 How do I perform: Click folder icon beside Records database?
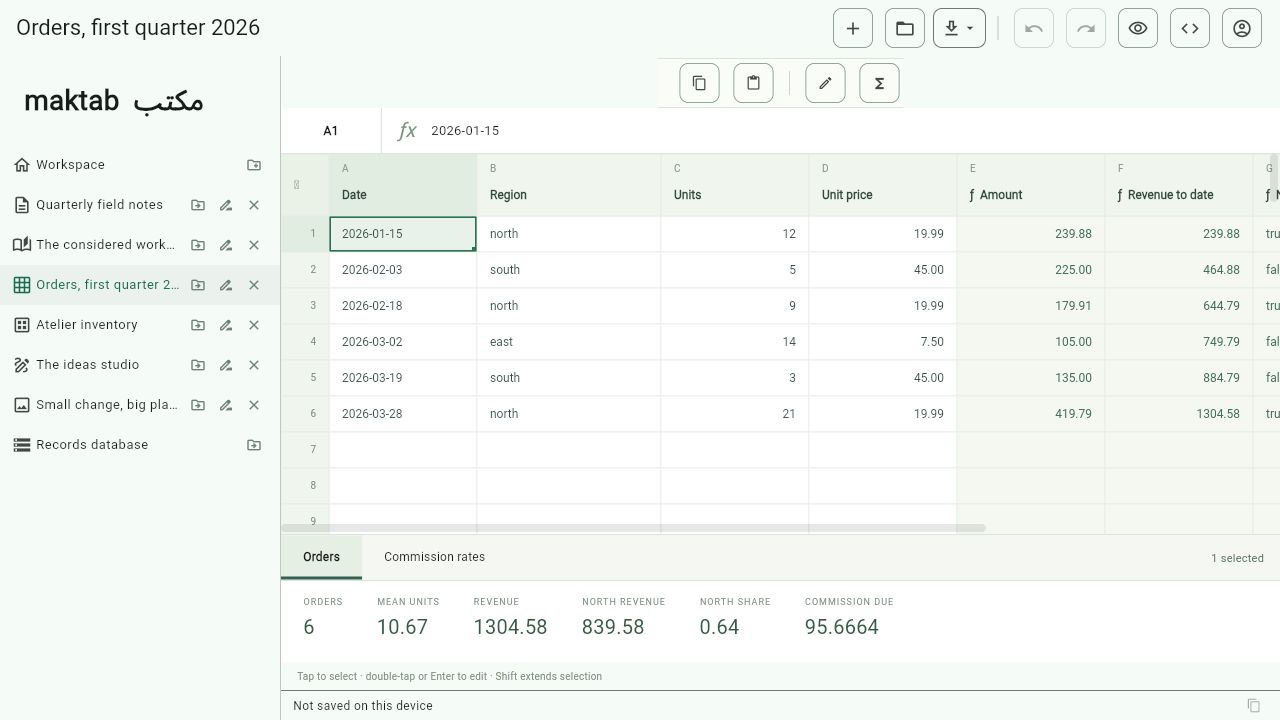pos(254,445)
